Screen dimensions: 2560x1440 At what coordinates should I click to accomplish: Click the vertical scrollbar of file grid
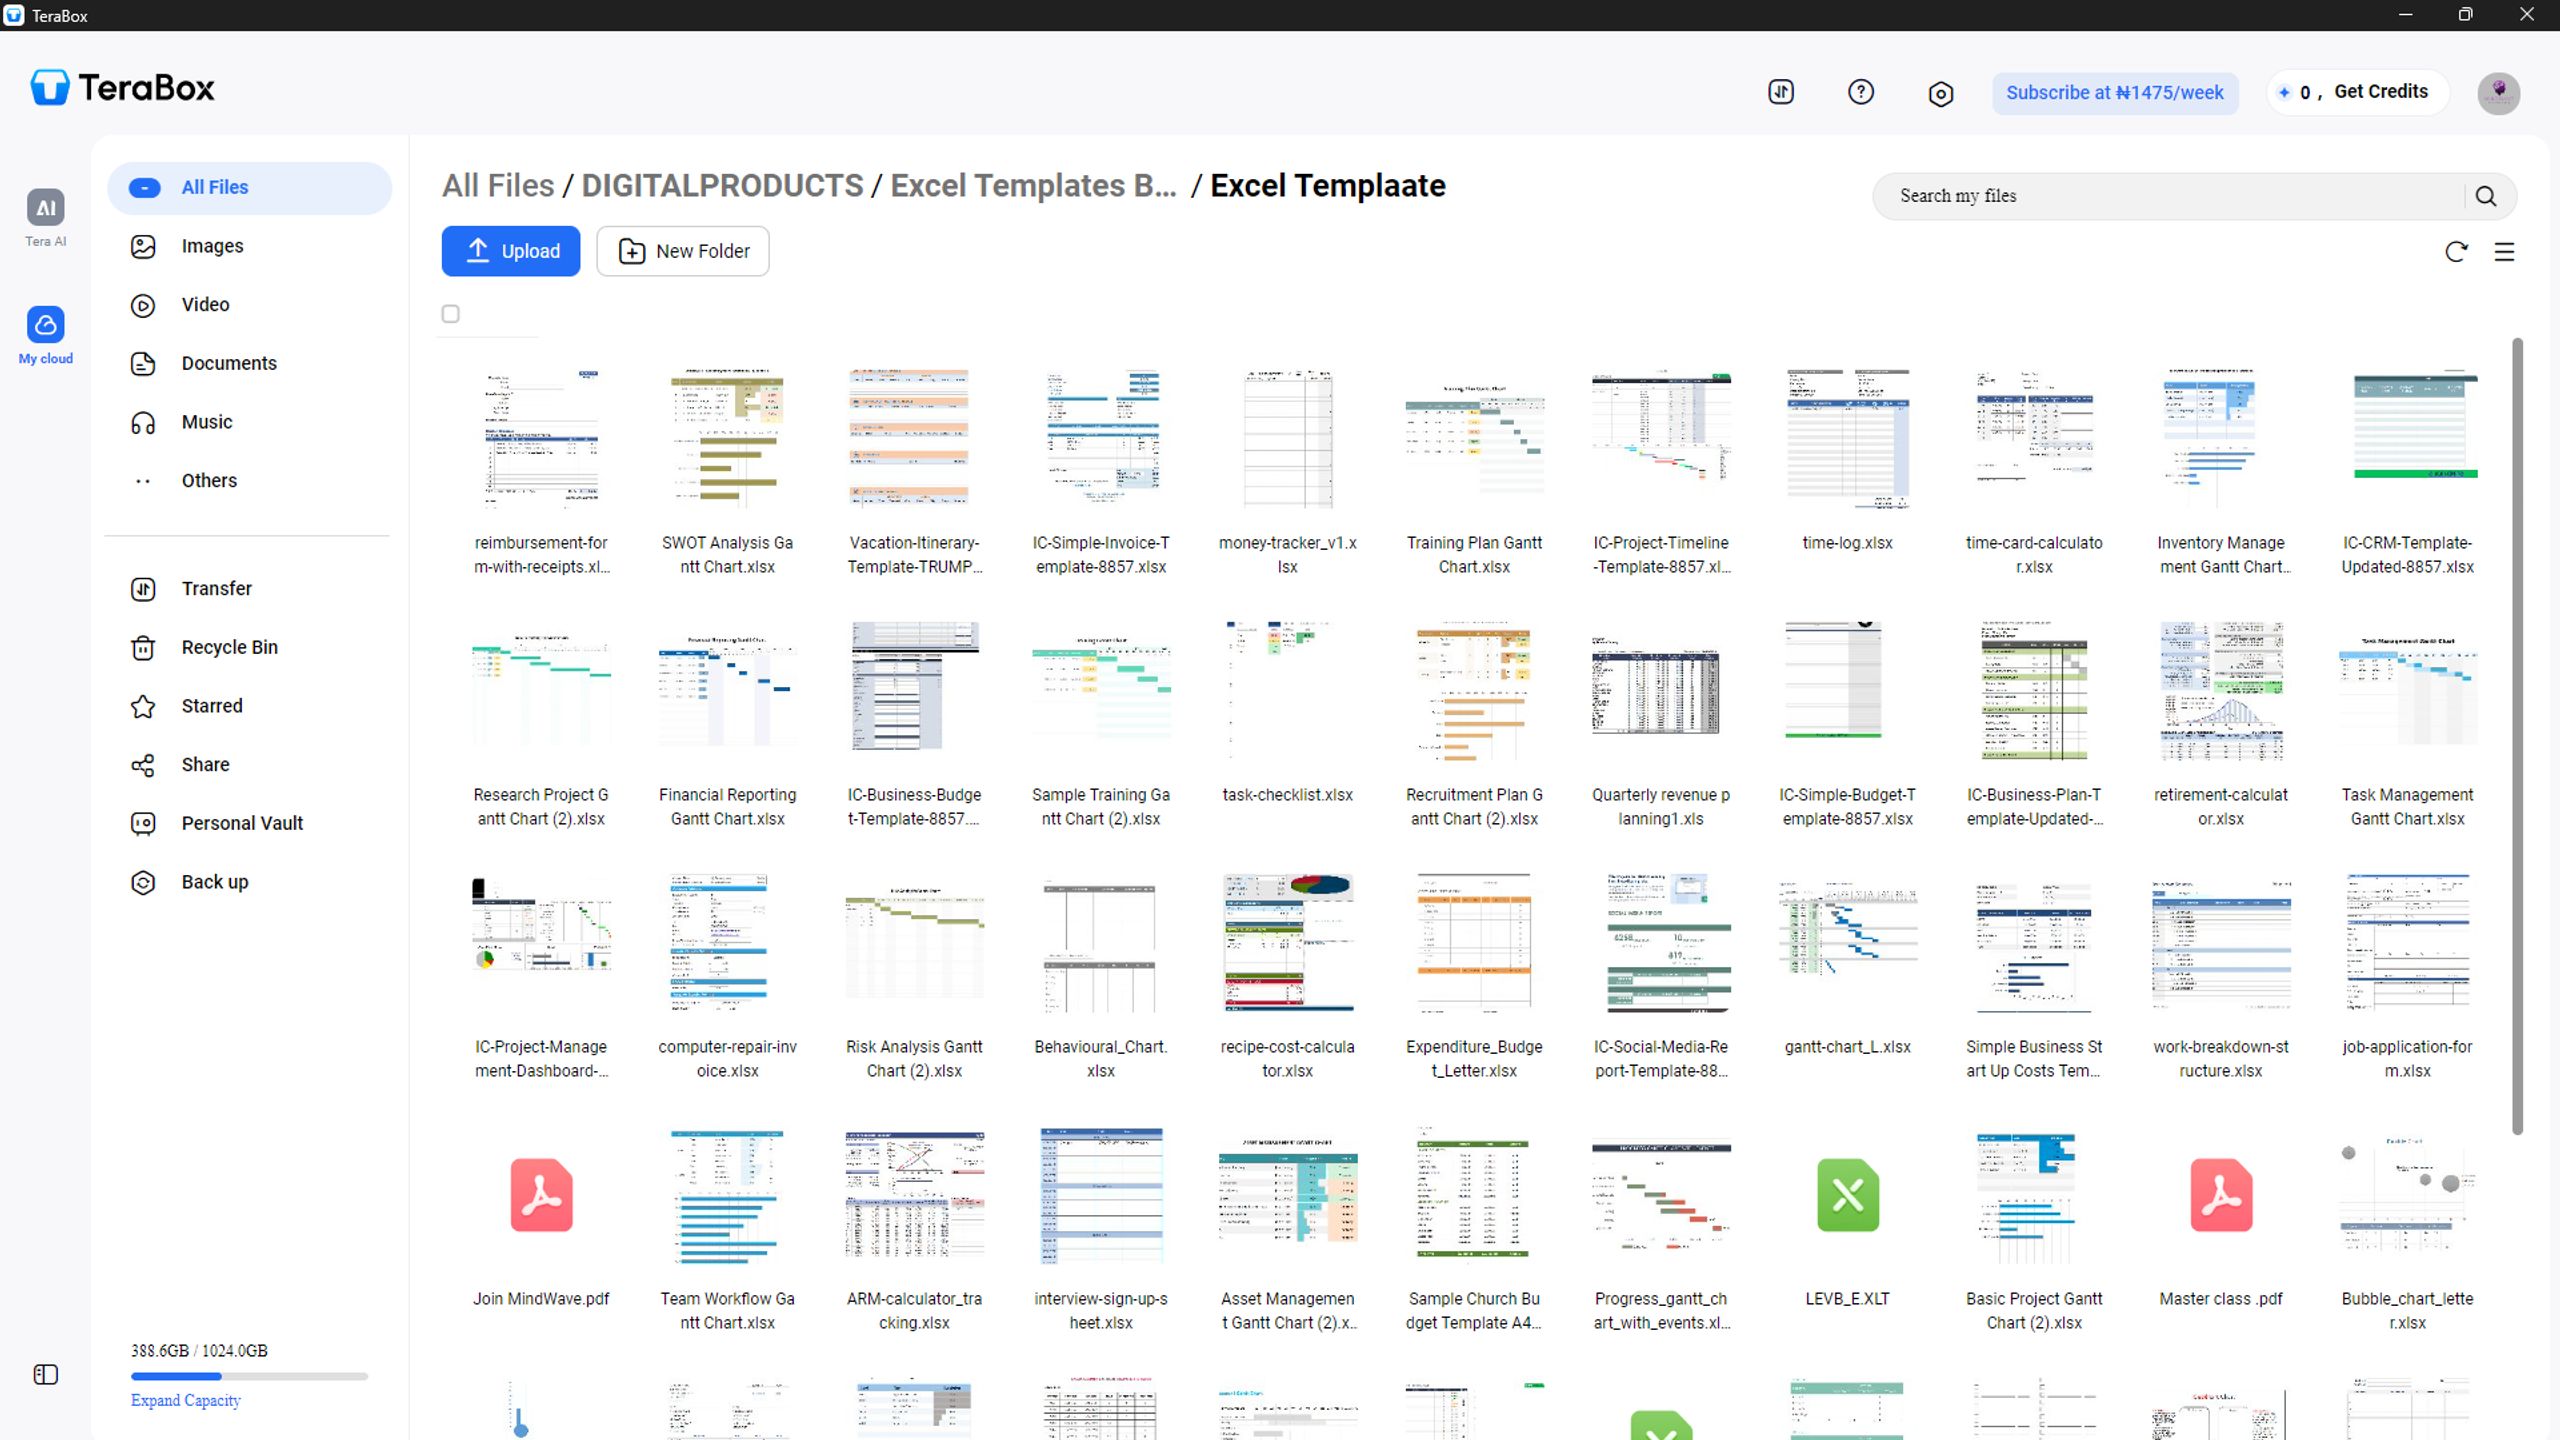coord(2517,736)
